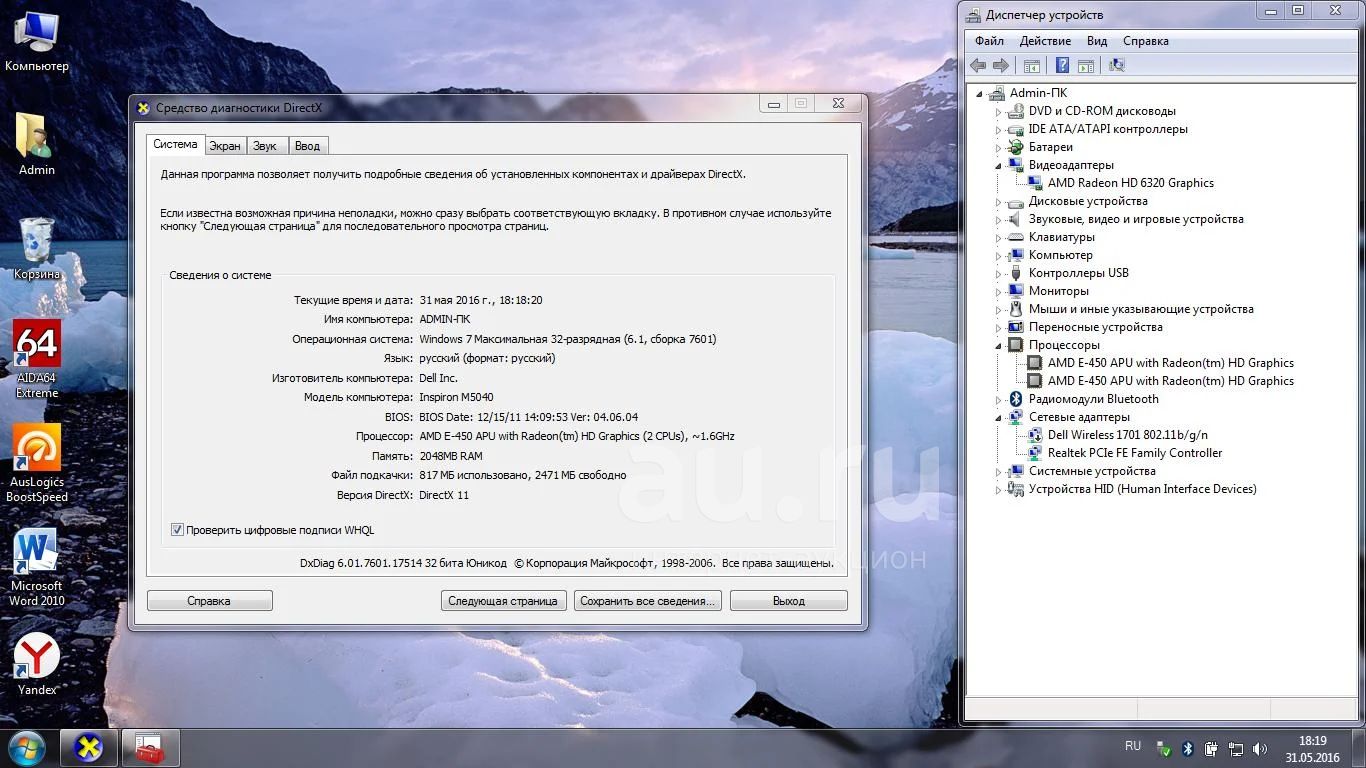The height and width of the screenshot is (768, 1366).
Task: Select the Корзина recycle bin icon
Action: [x=37, y=248]
